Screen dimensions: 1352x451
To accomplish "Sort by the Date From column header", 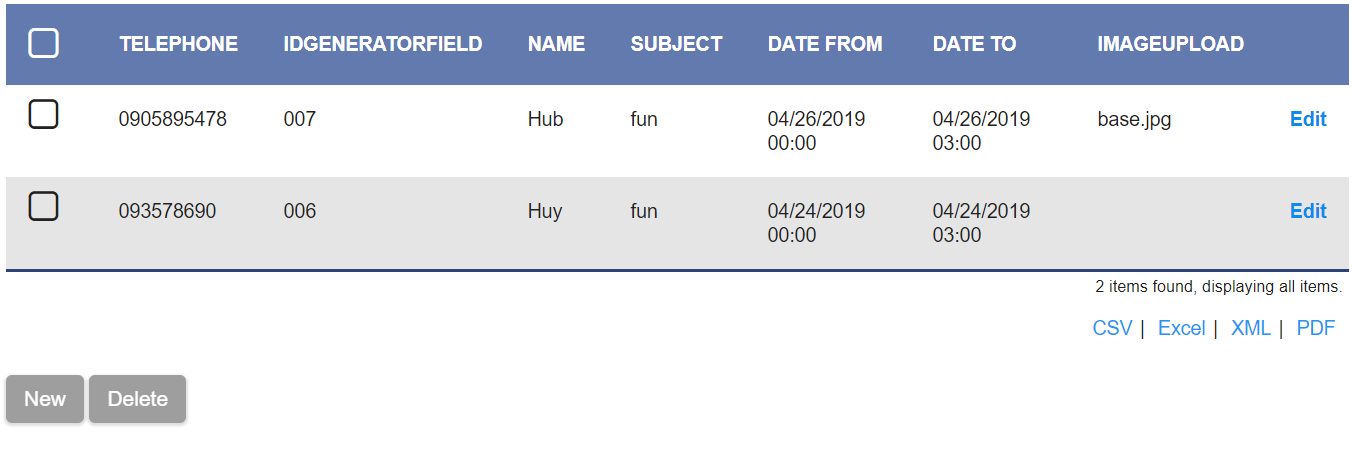I will point(825,44).
